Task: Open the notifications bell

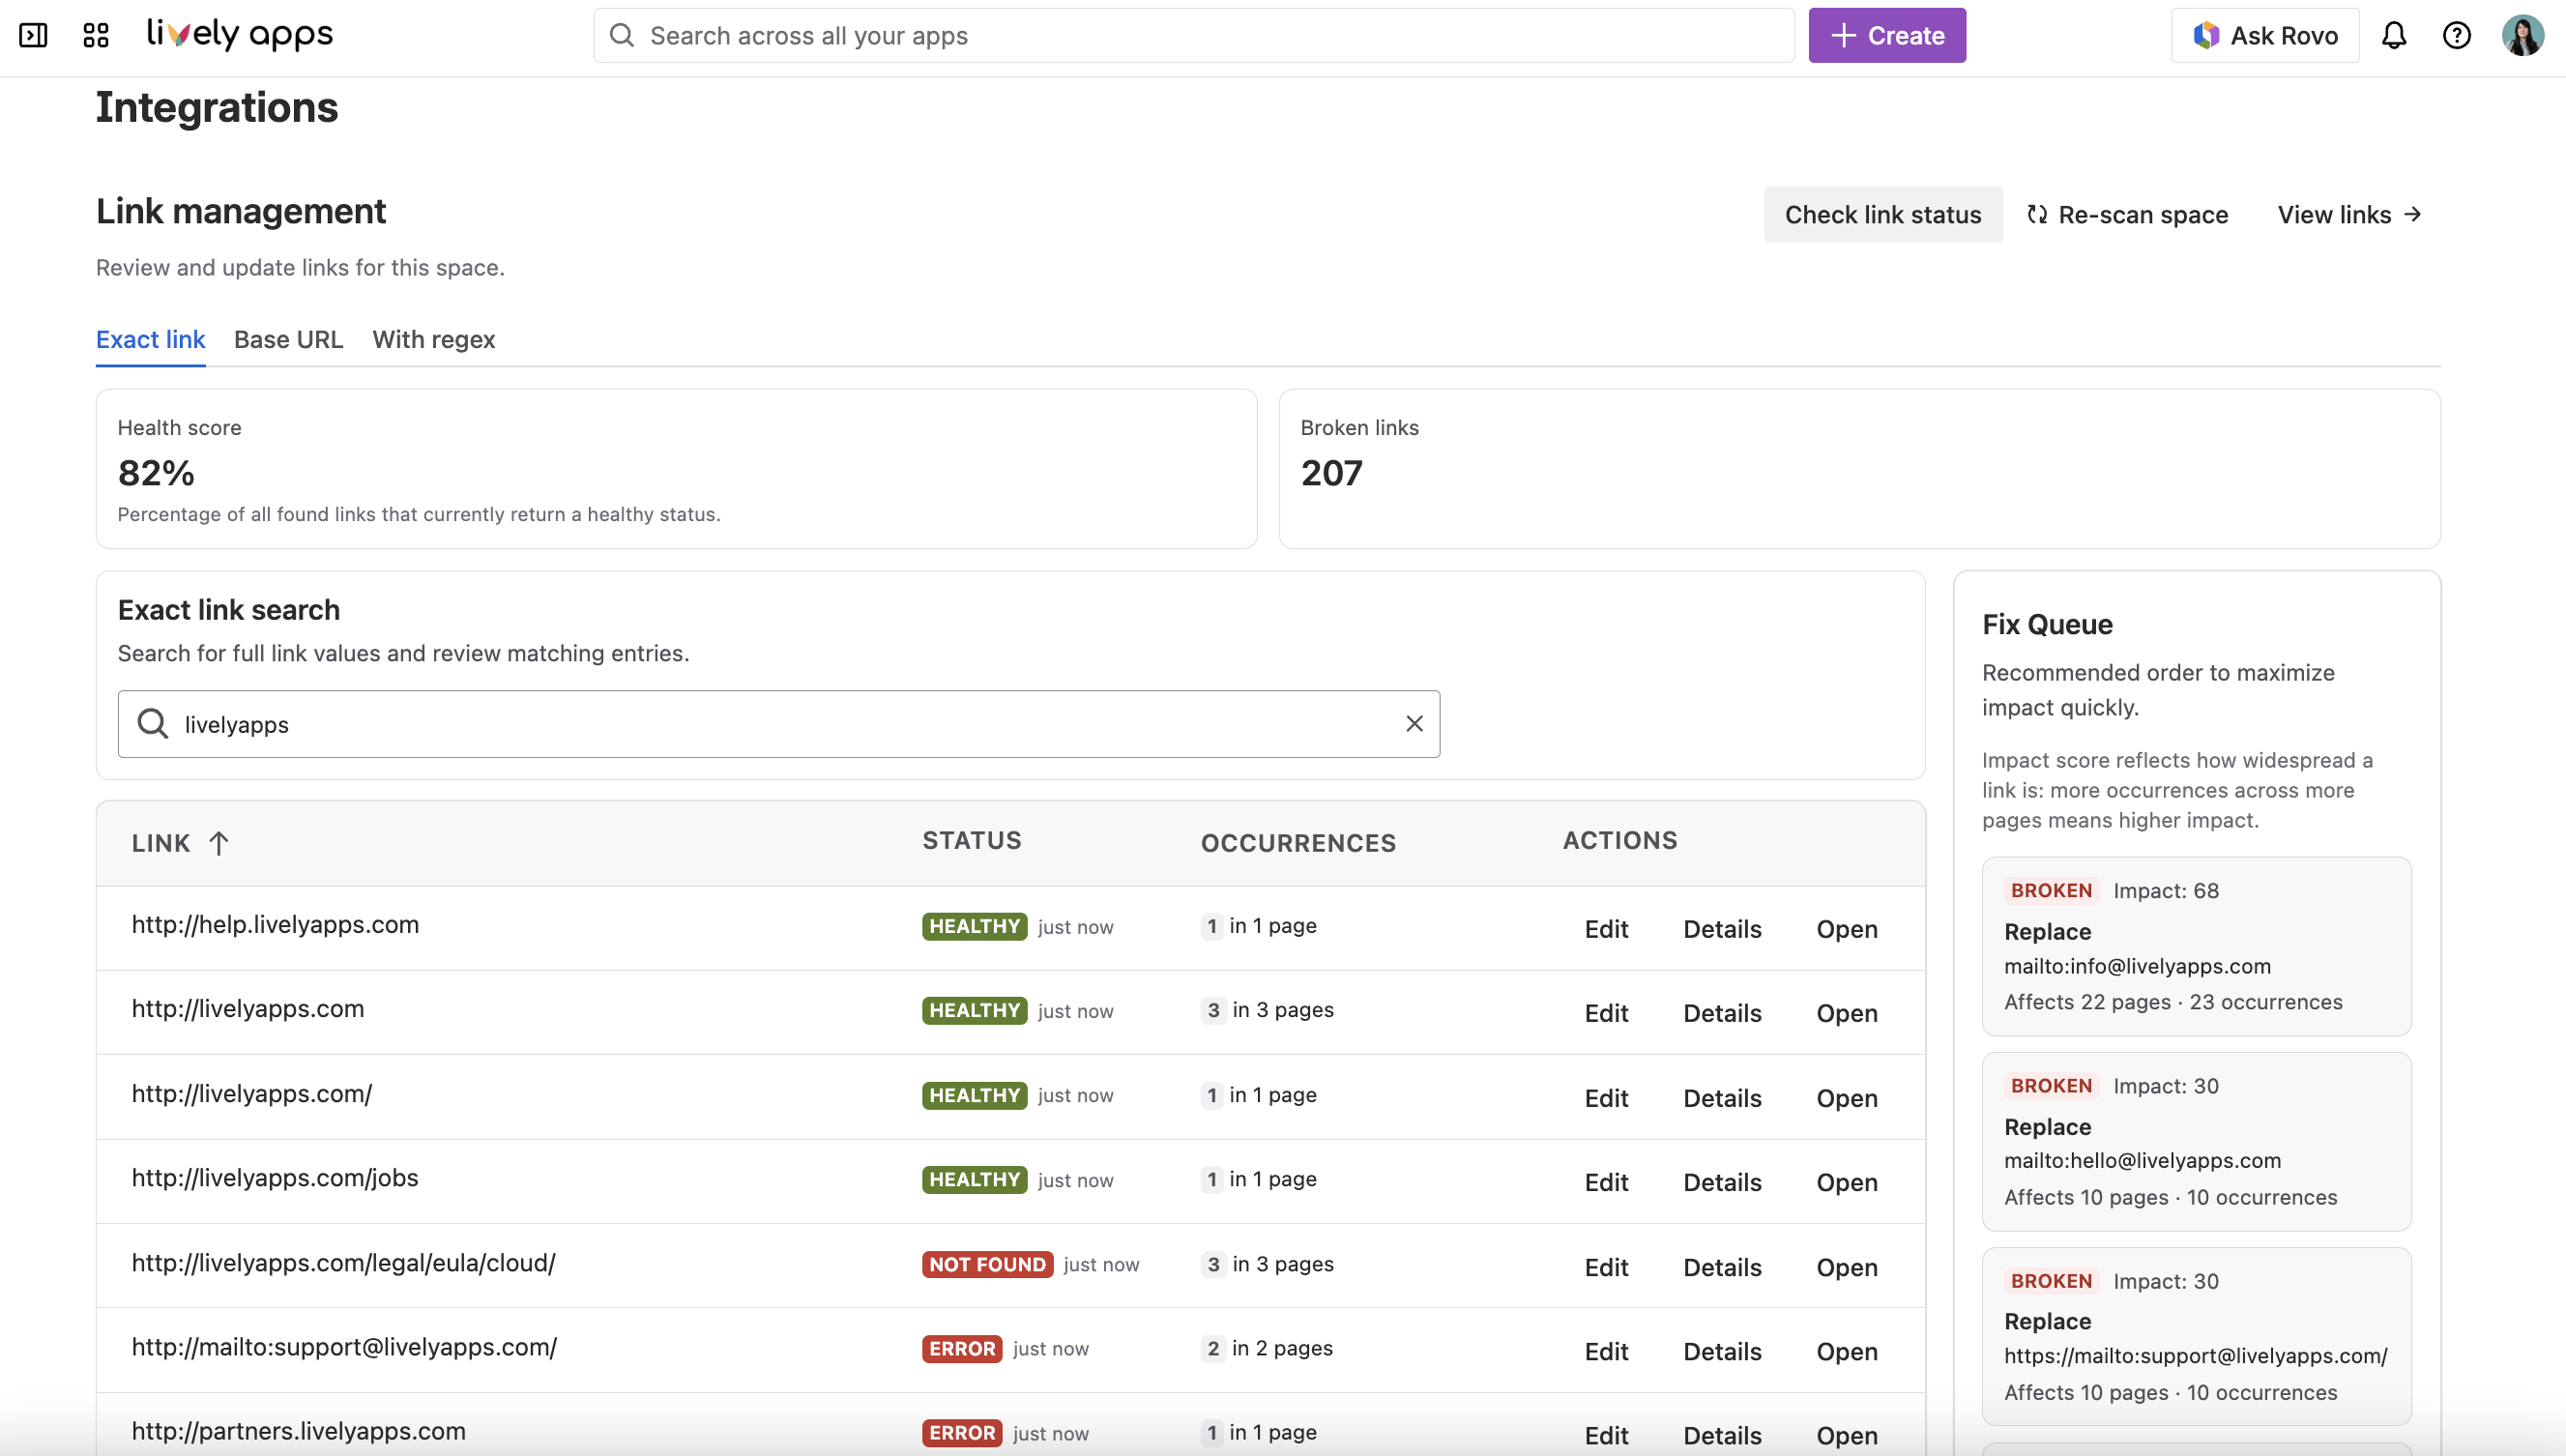Action: (x=2394, y=35)
